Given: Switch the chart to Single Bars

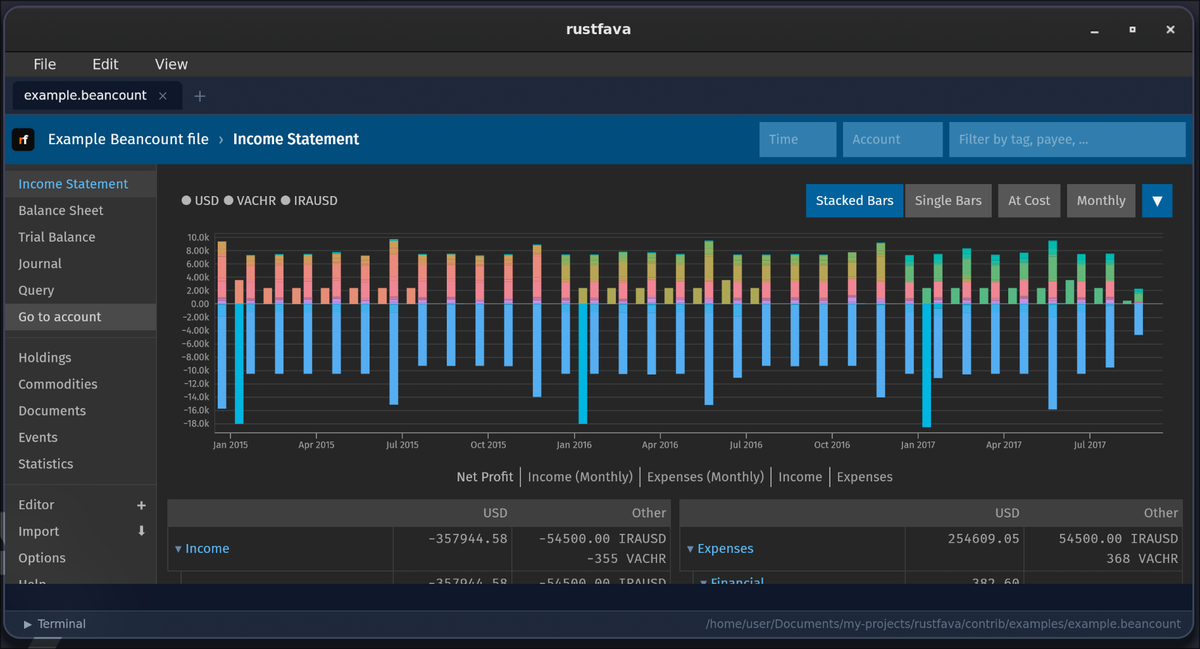Looking at the screenshot, I should (x=948, y=200).
